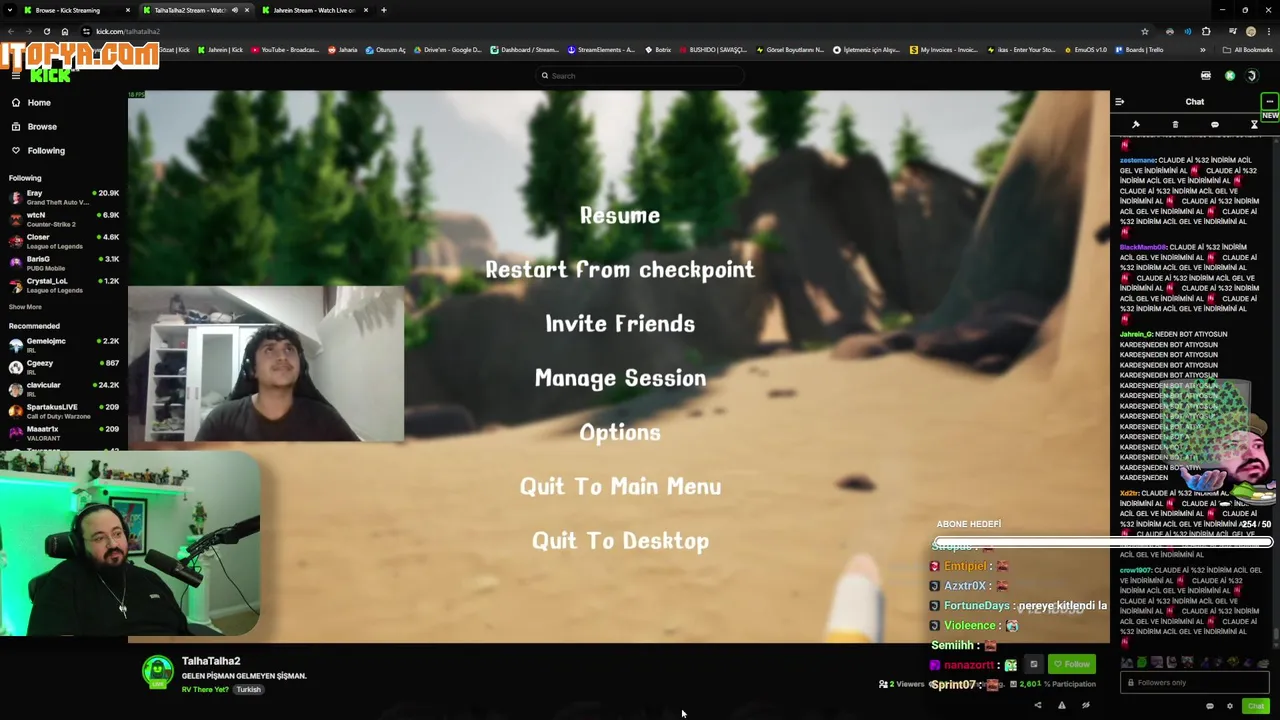Open the RV There Yet? category link
Screen dimensions: 1280x720
pyautogui.click(x=205, y=689)
